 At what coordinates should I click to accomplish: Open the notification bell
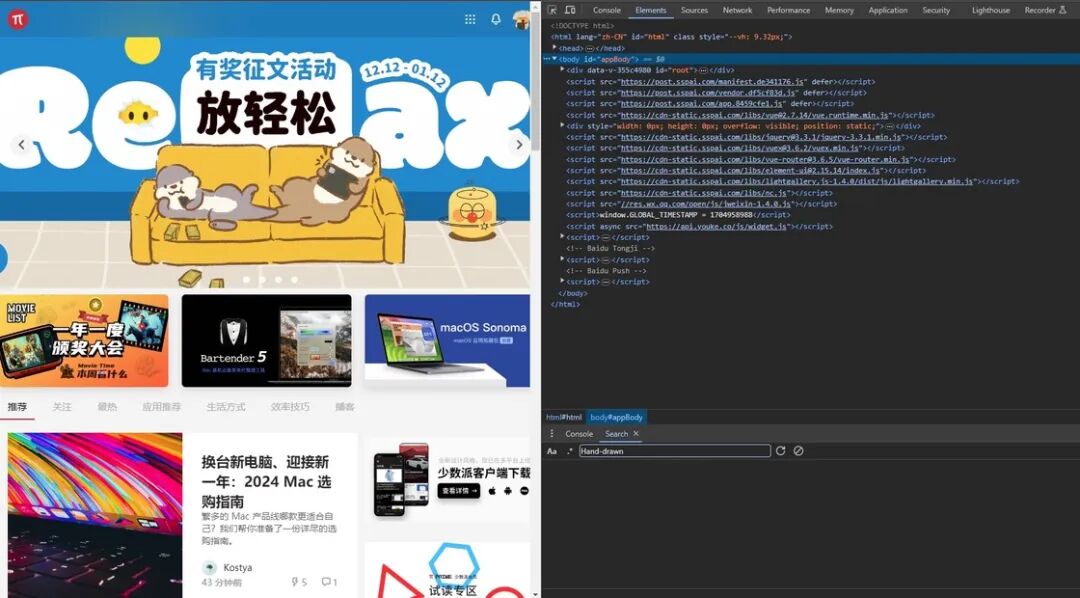click(496, 19)
